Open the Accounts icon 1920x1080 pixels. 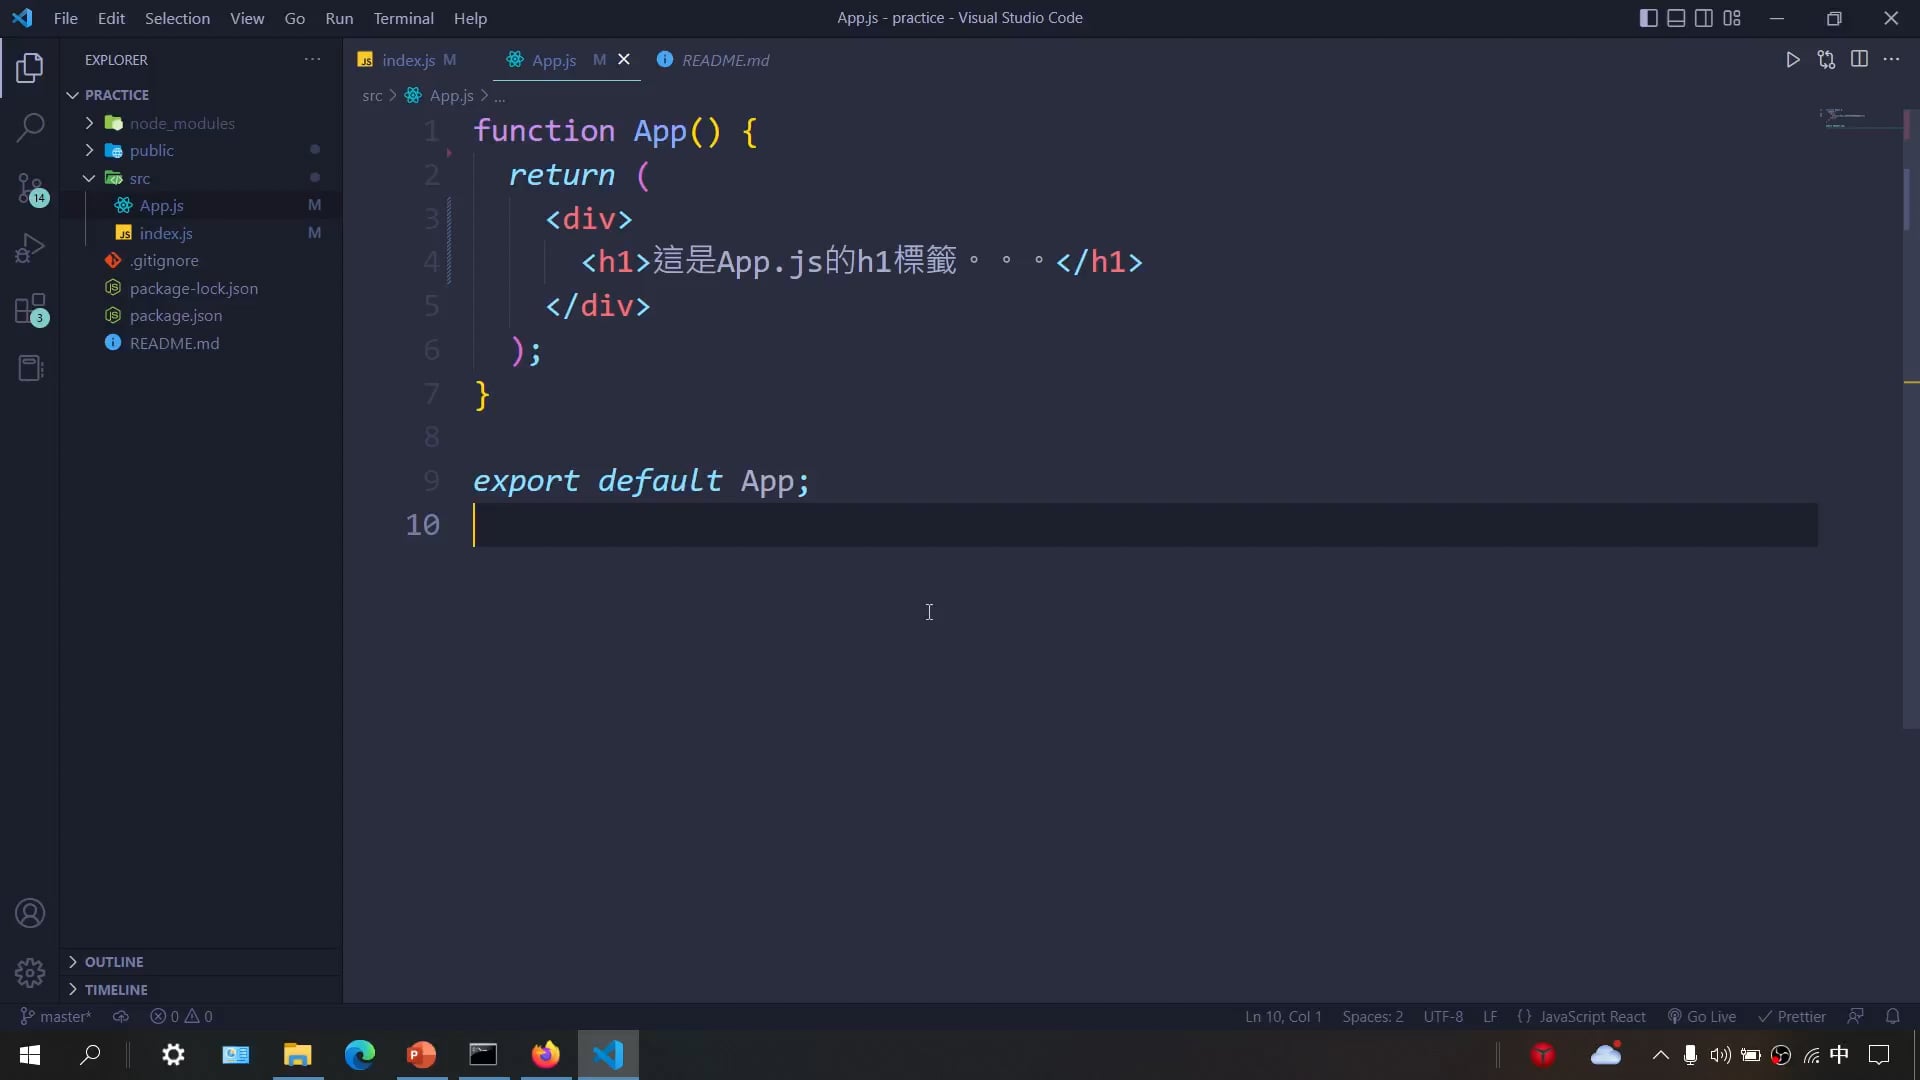(30, 913)
